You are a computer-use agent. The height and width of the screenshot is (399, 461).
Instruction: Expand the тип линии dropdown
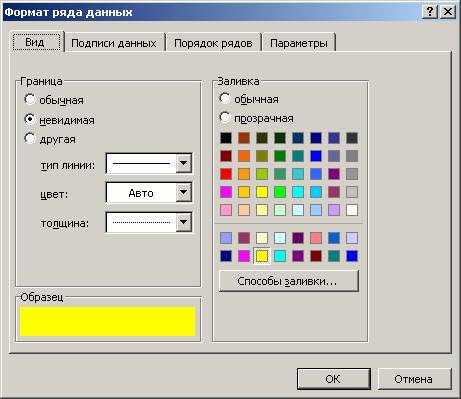(184, 163)
